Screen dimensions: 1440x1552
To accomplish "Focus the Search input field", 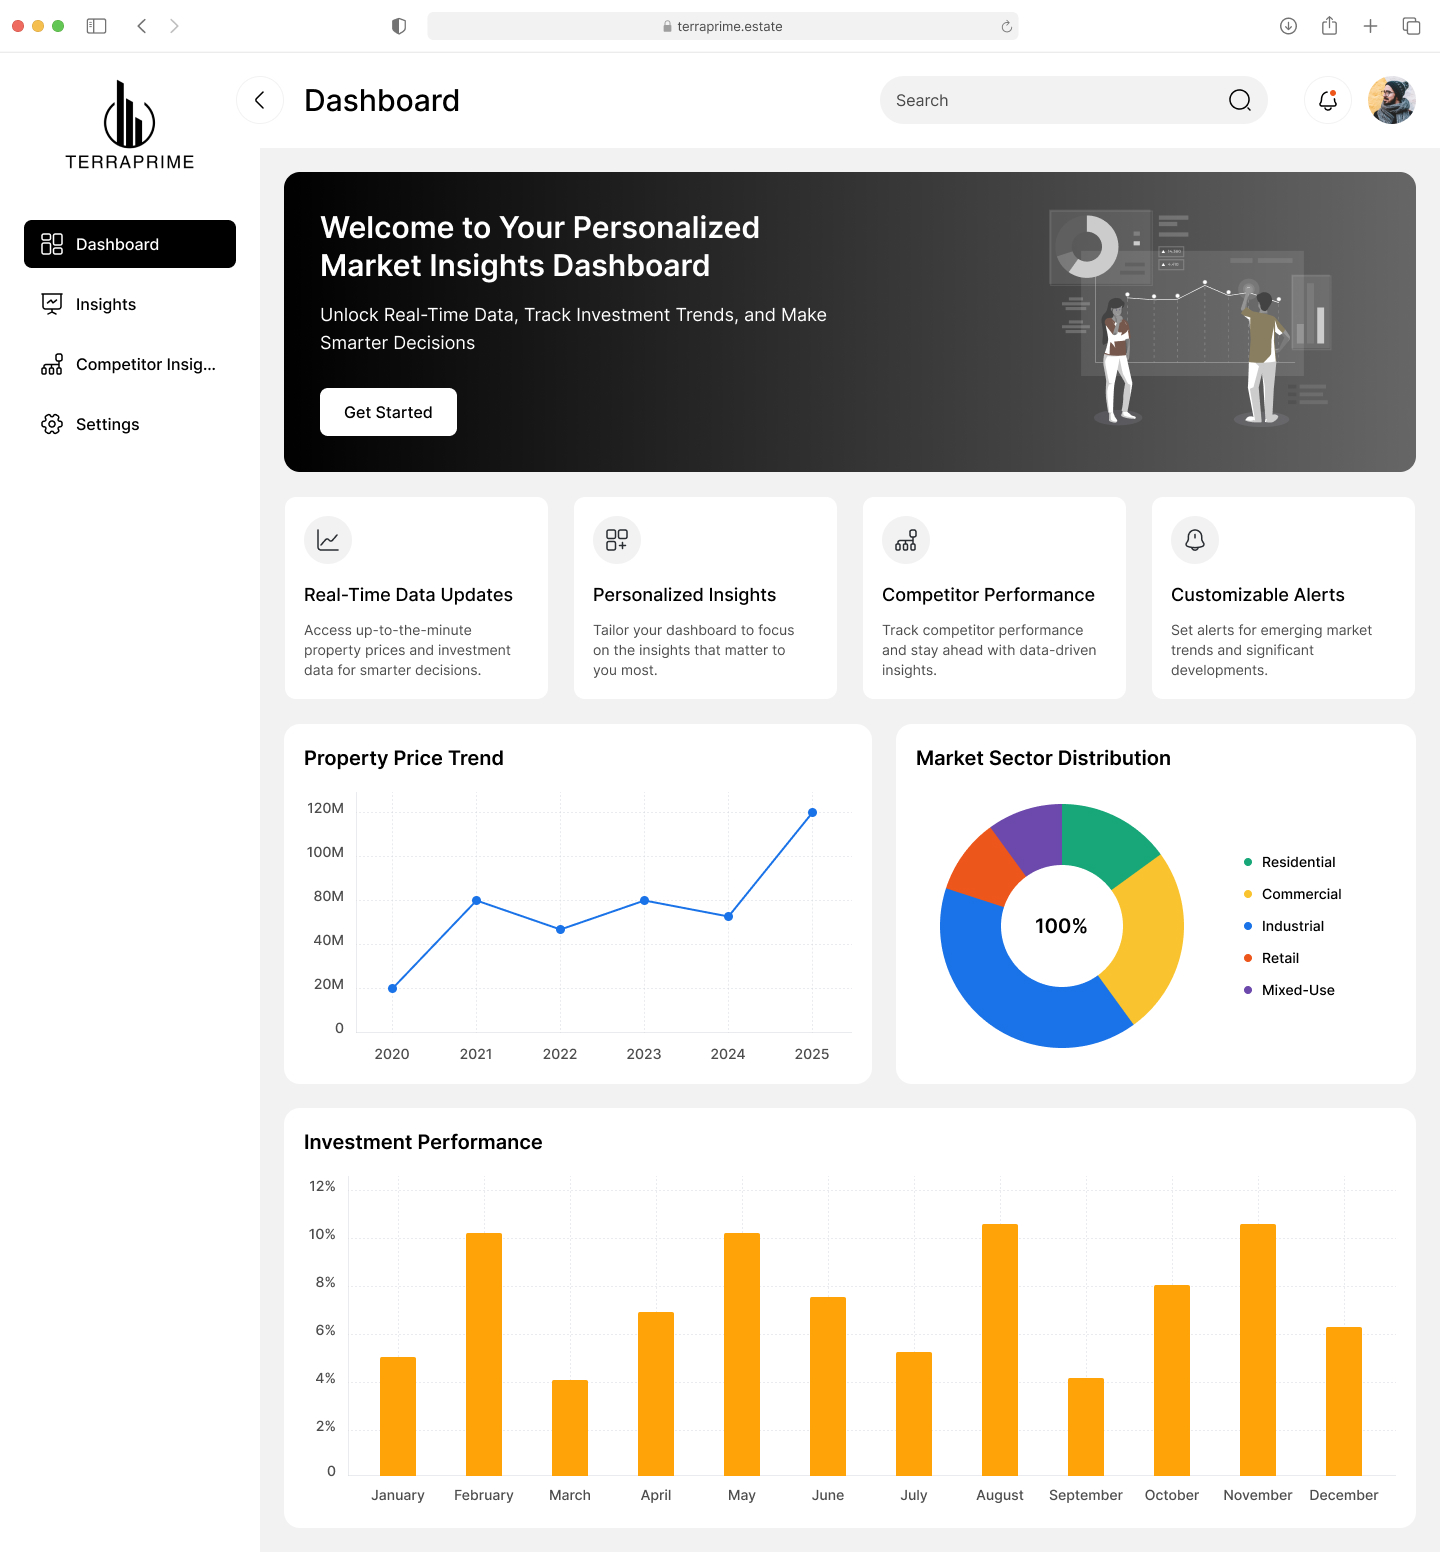I will point(1074,100).
